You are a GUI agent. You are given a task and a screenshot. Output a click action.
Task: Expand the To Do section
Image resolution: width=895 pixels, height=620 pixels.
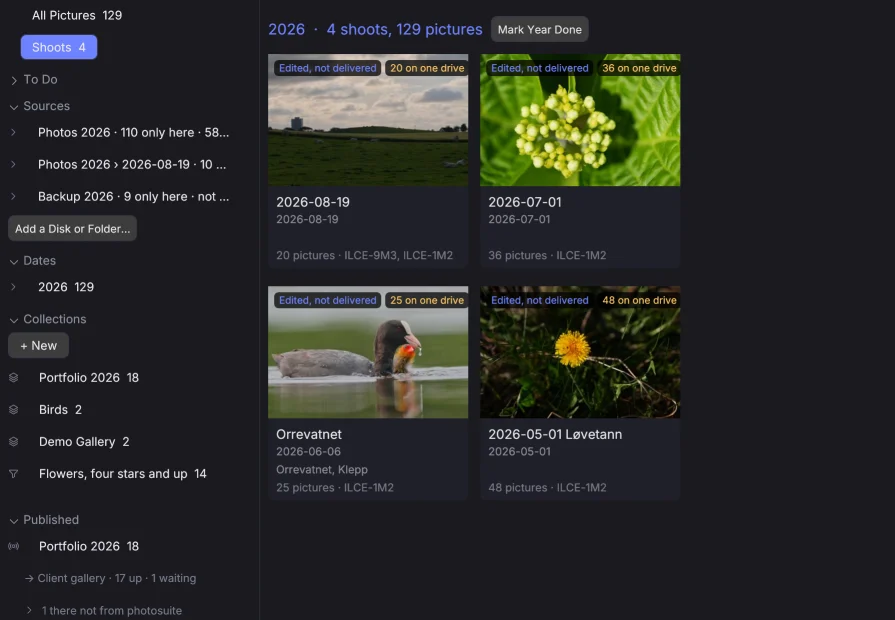pyautogui.click(x=14, y=80)
